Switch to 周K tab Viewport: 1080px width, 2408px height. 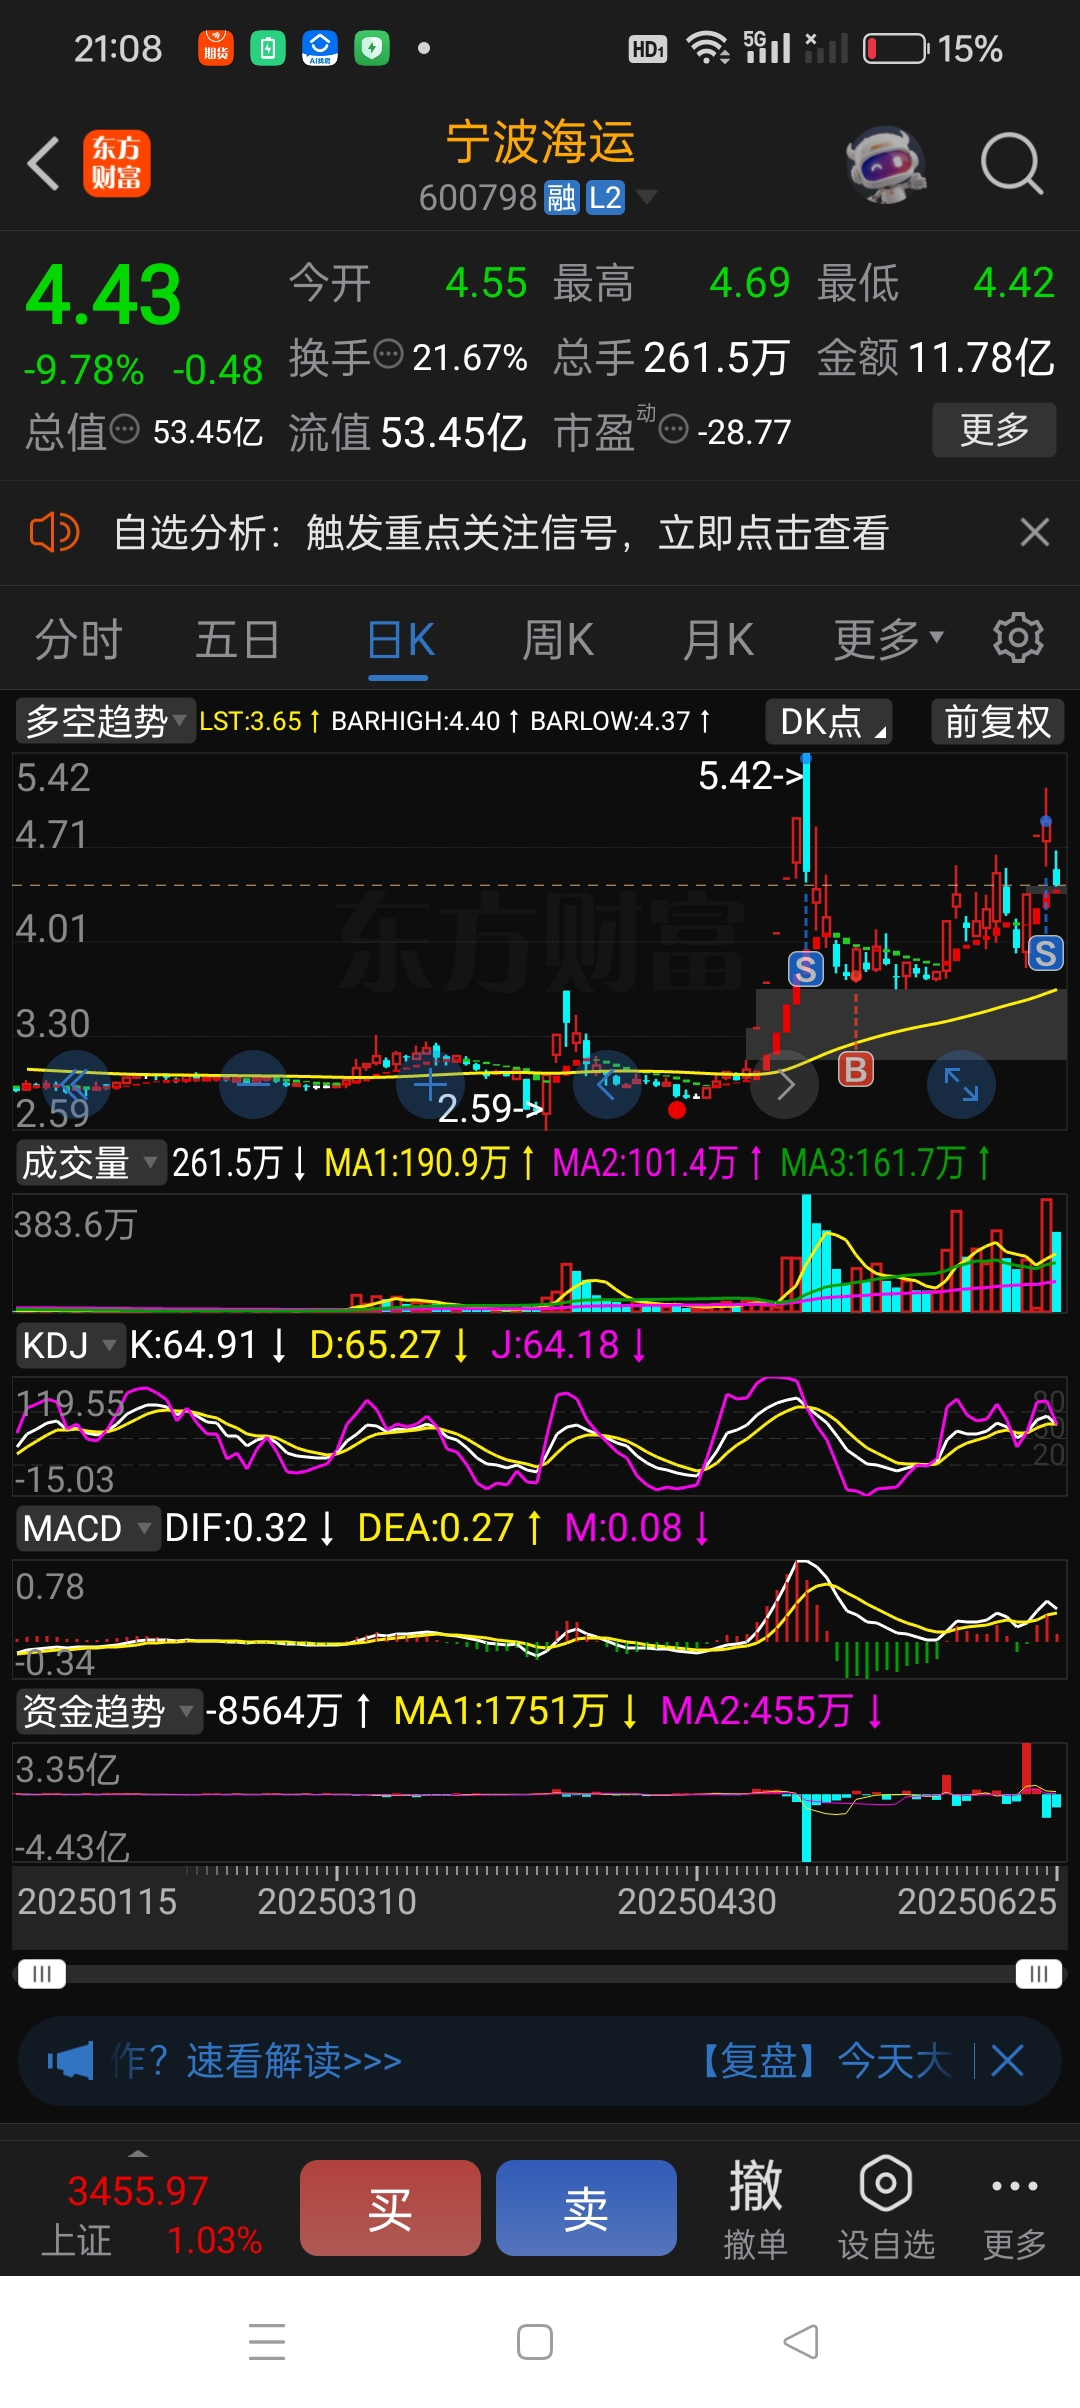click(558, 639)
